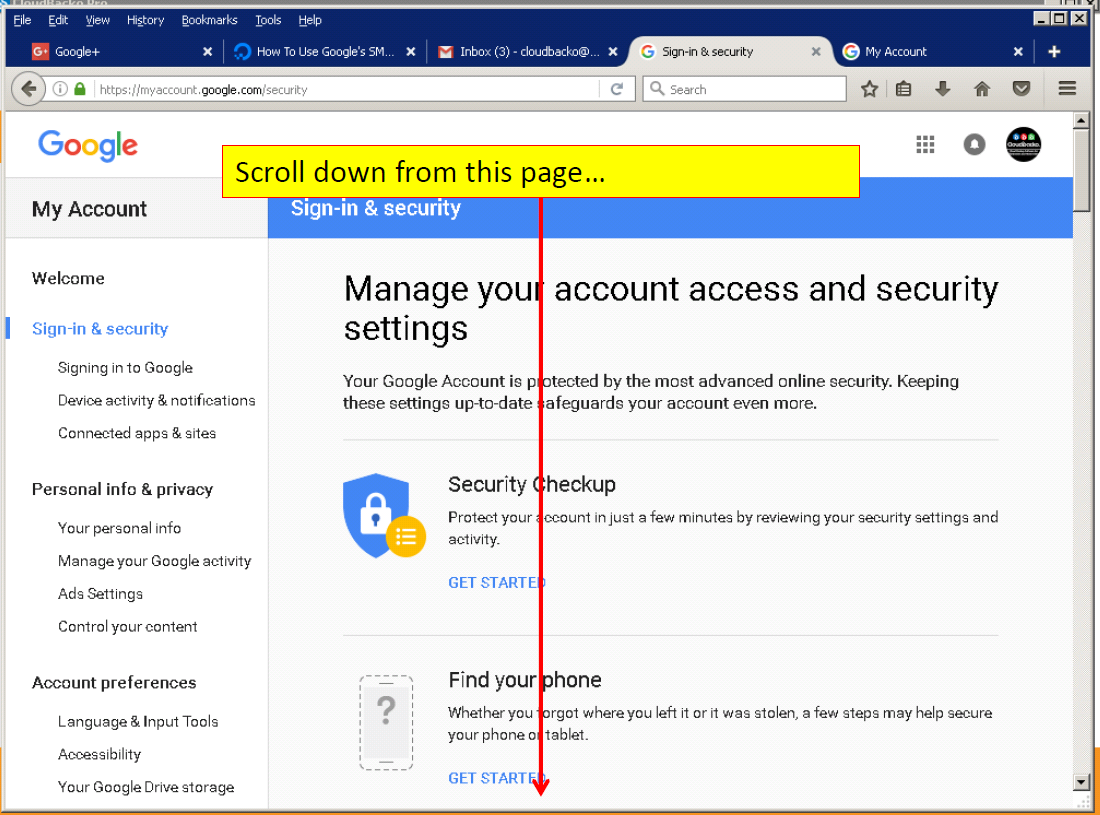The height and width of the screenshot is (815, 1100).
Task: Click the Security Checkup shield icon
Action: point(384,516)
